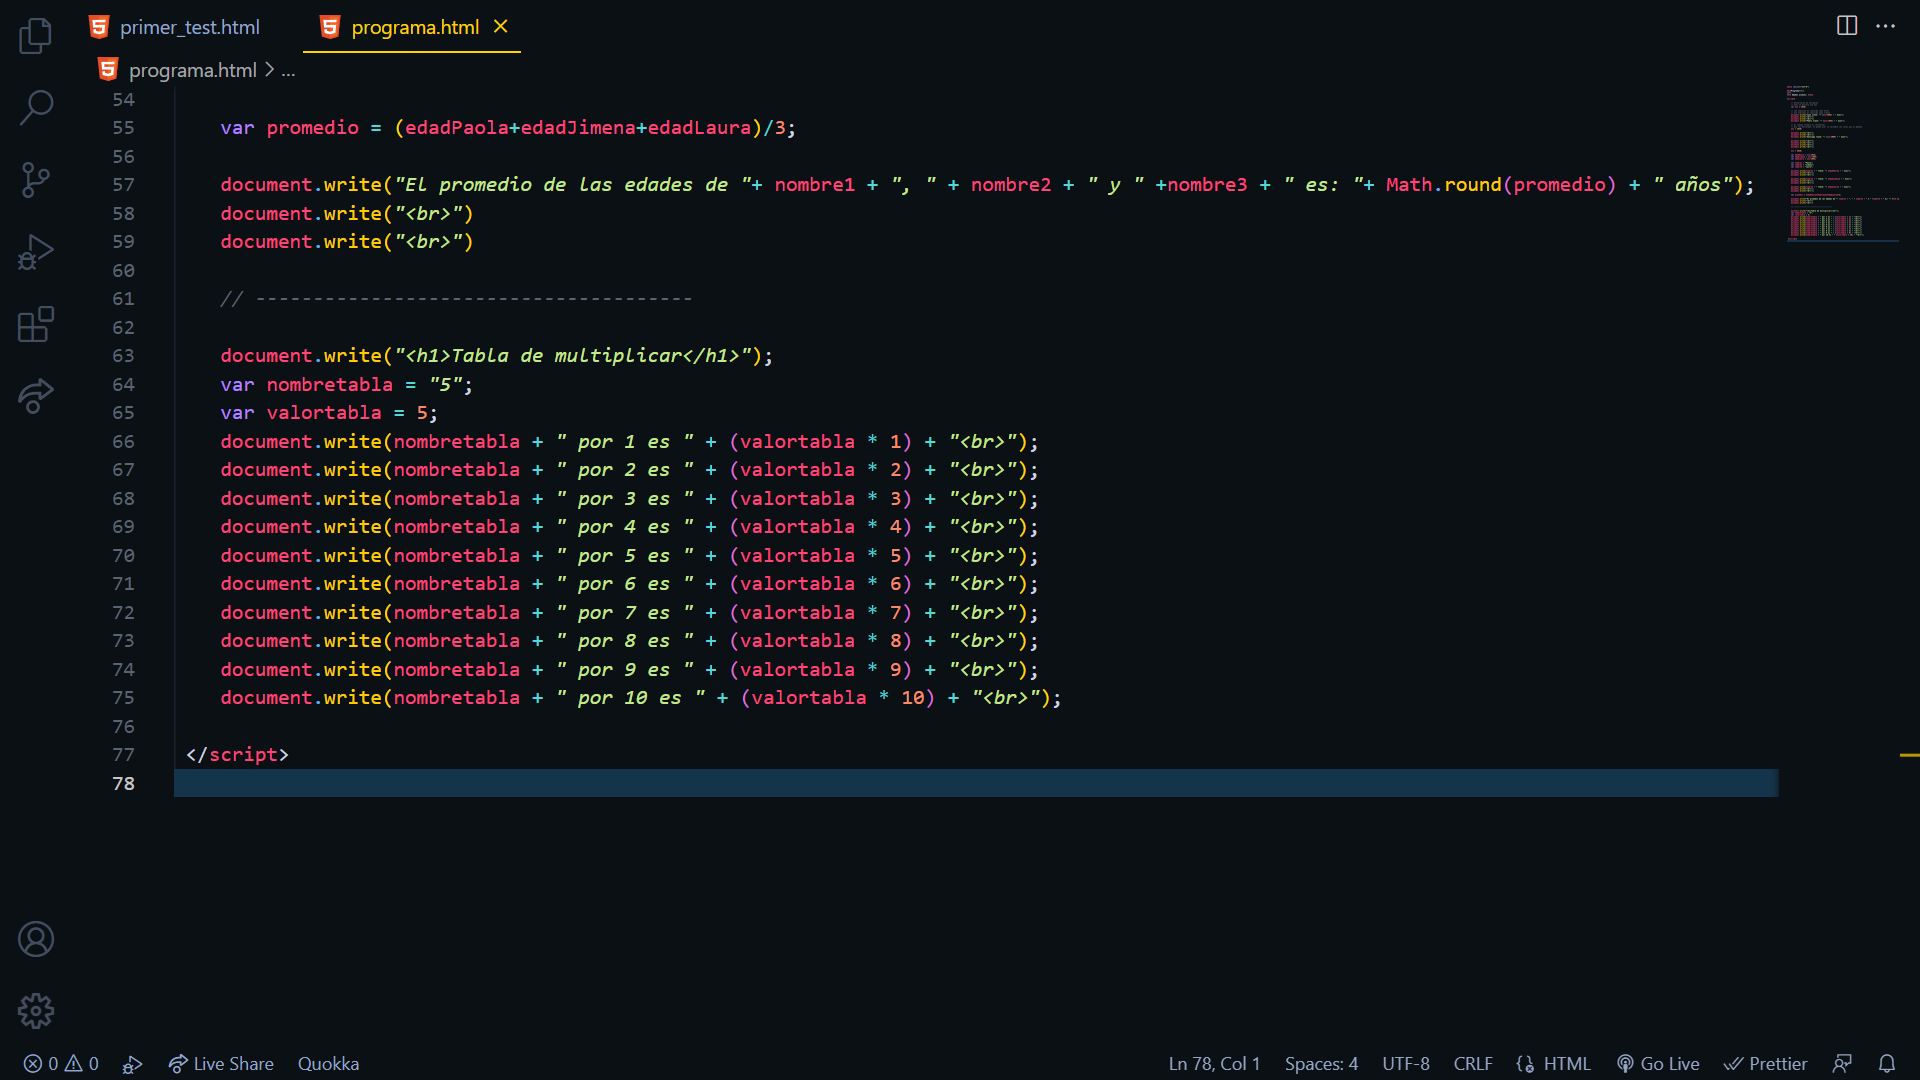Screen dimensions: 1920x1080
Task: Open the Source Control view
Action: (36, 180)
